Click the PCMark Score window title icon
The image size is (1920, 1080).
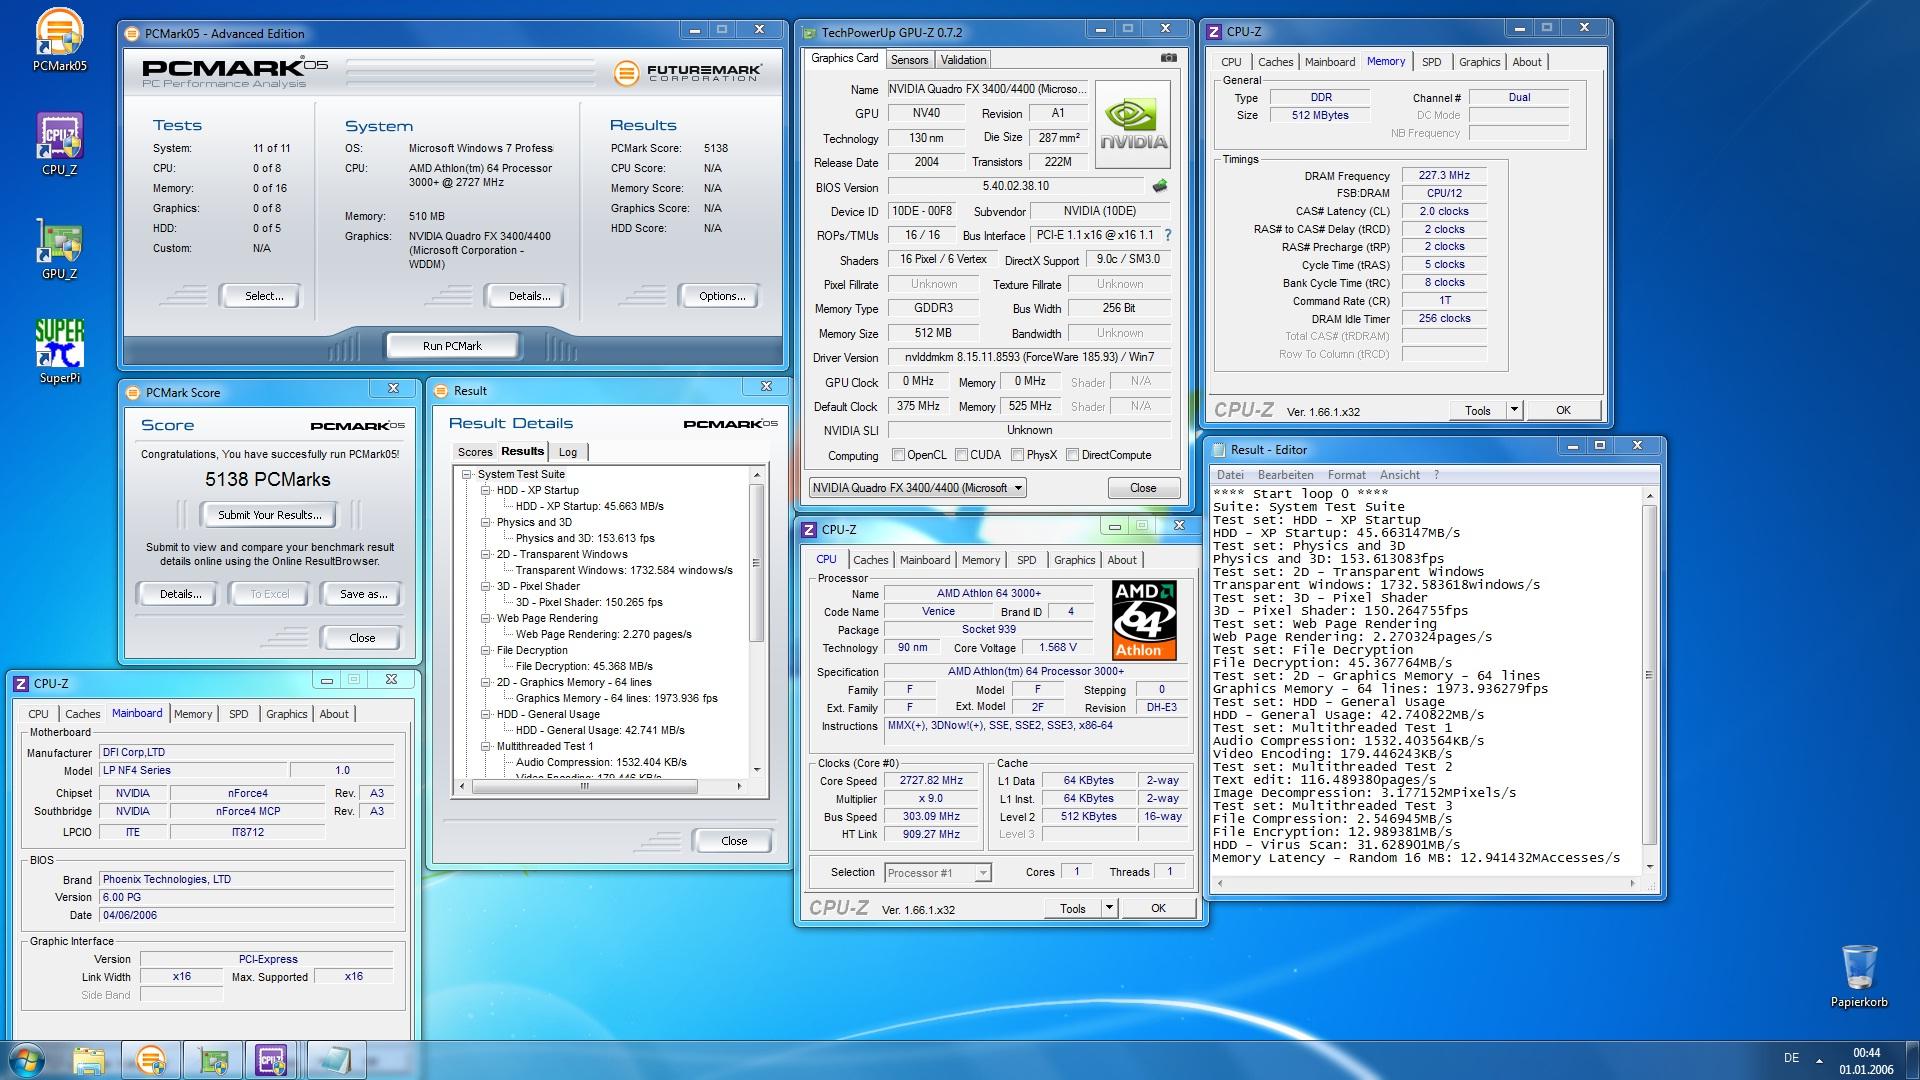tap(133, 393)
